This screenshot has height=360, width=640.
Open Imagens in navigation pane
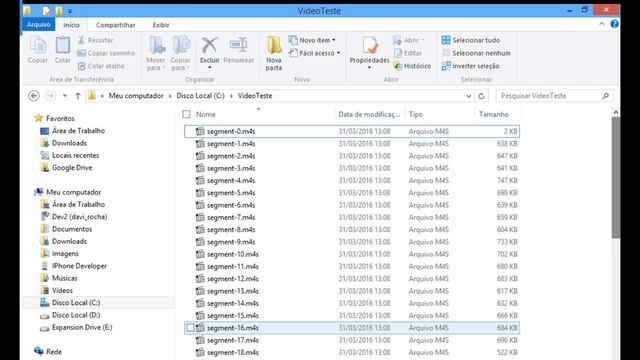(65, 253)
